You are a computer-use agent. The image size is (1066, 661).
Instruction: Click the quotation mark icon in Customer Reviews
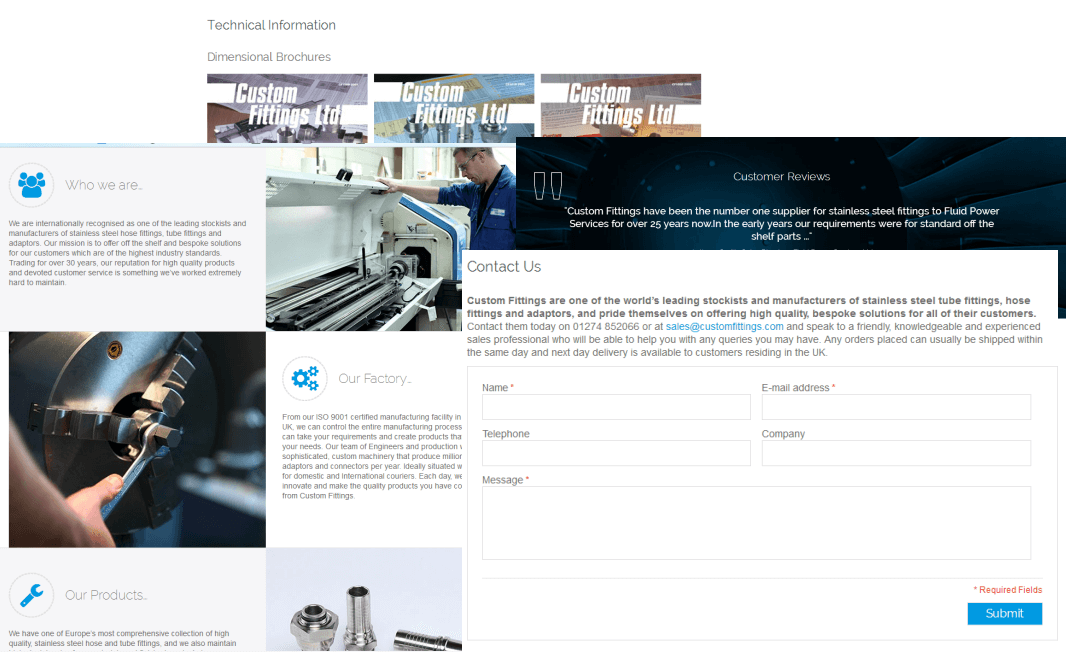click(x=547, y=186)
